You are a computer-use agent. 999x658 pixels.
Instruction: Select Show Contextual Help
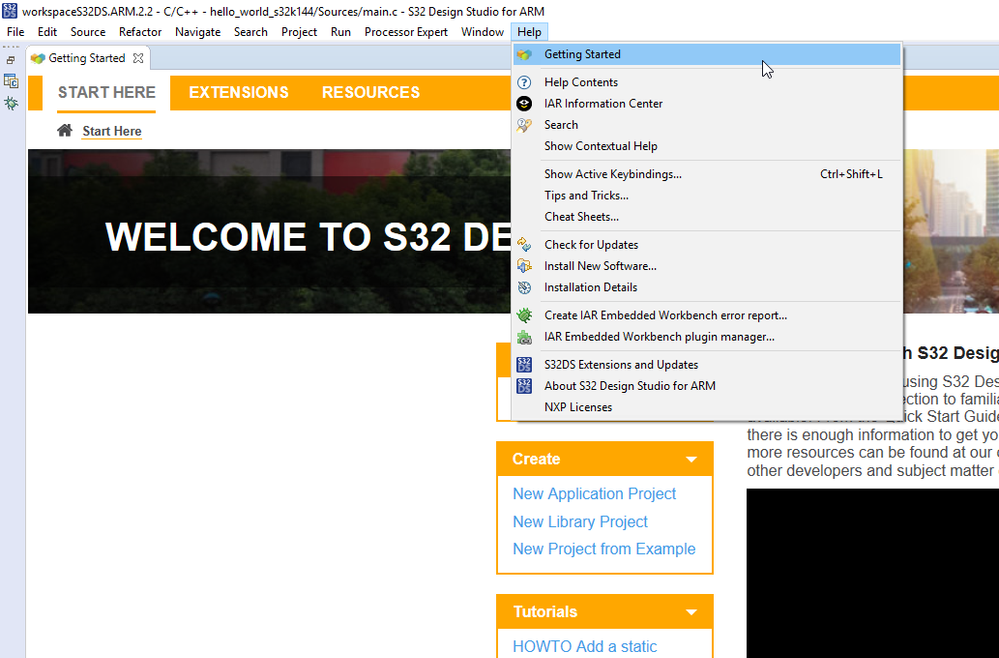pyautogui.click(x=707, y=146)
